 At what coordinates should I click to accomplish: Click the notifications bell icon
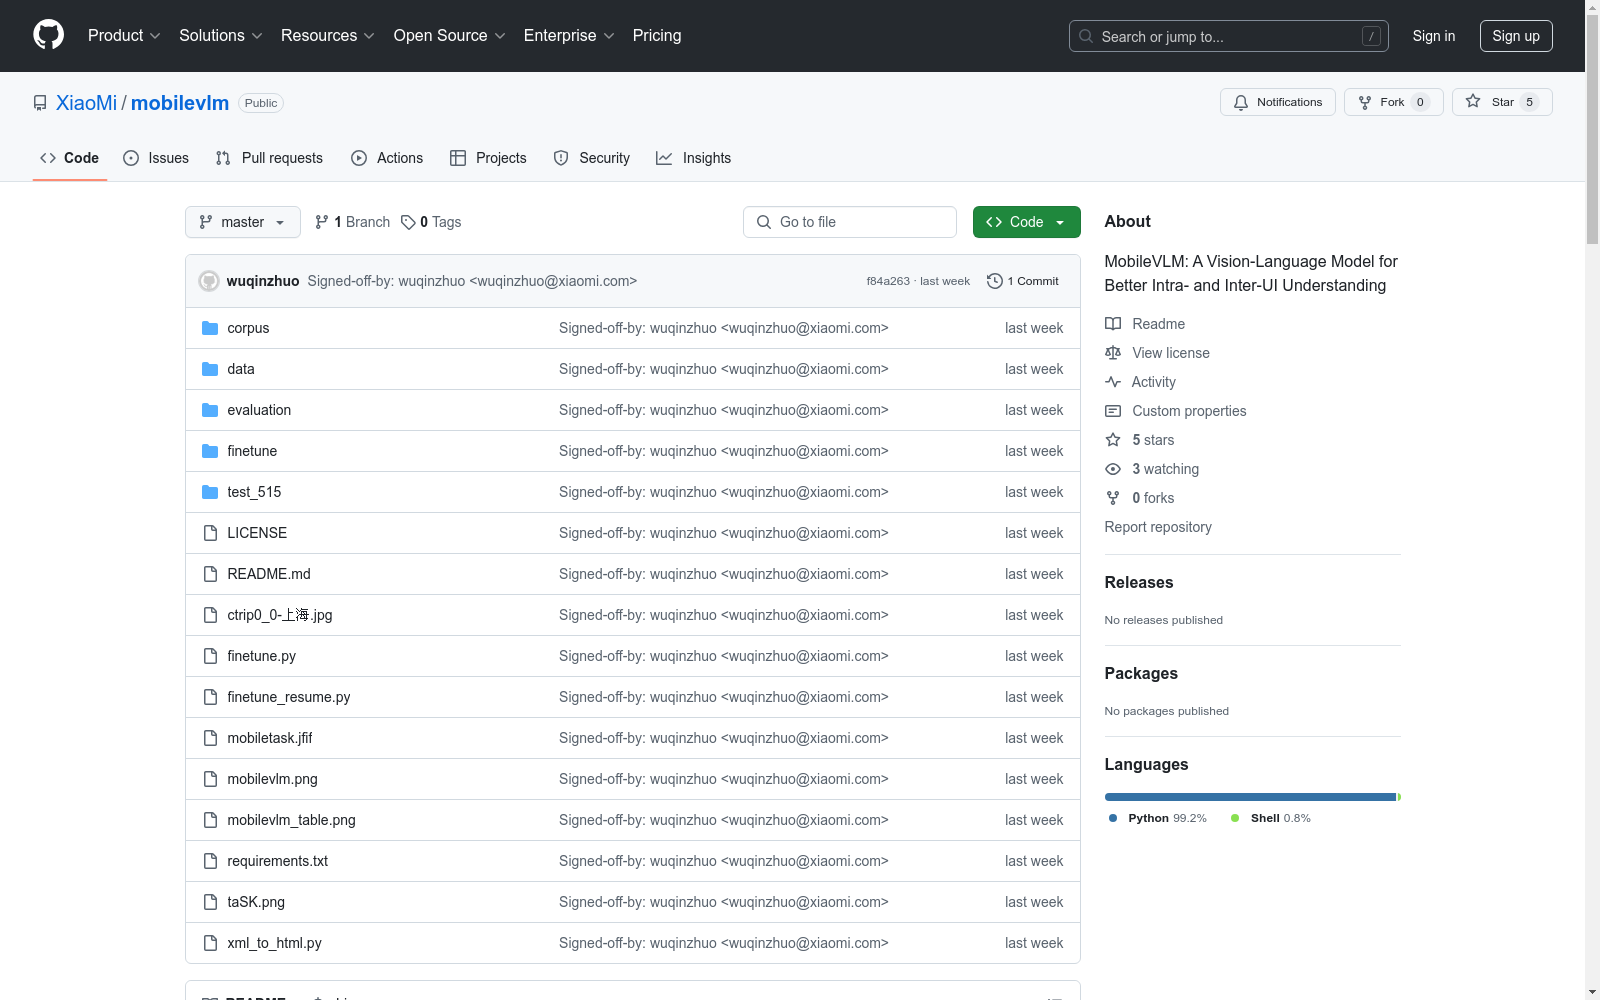[1241, 102]
